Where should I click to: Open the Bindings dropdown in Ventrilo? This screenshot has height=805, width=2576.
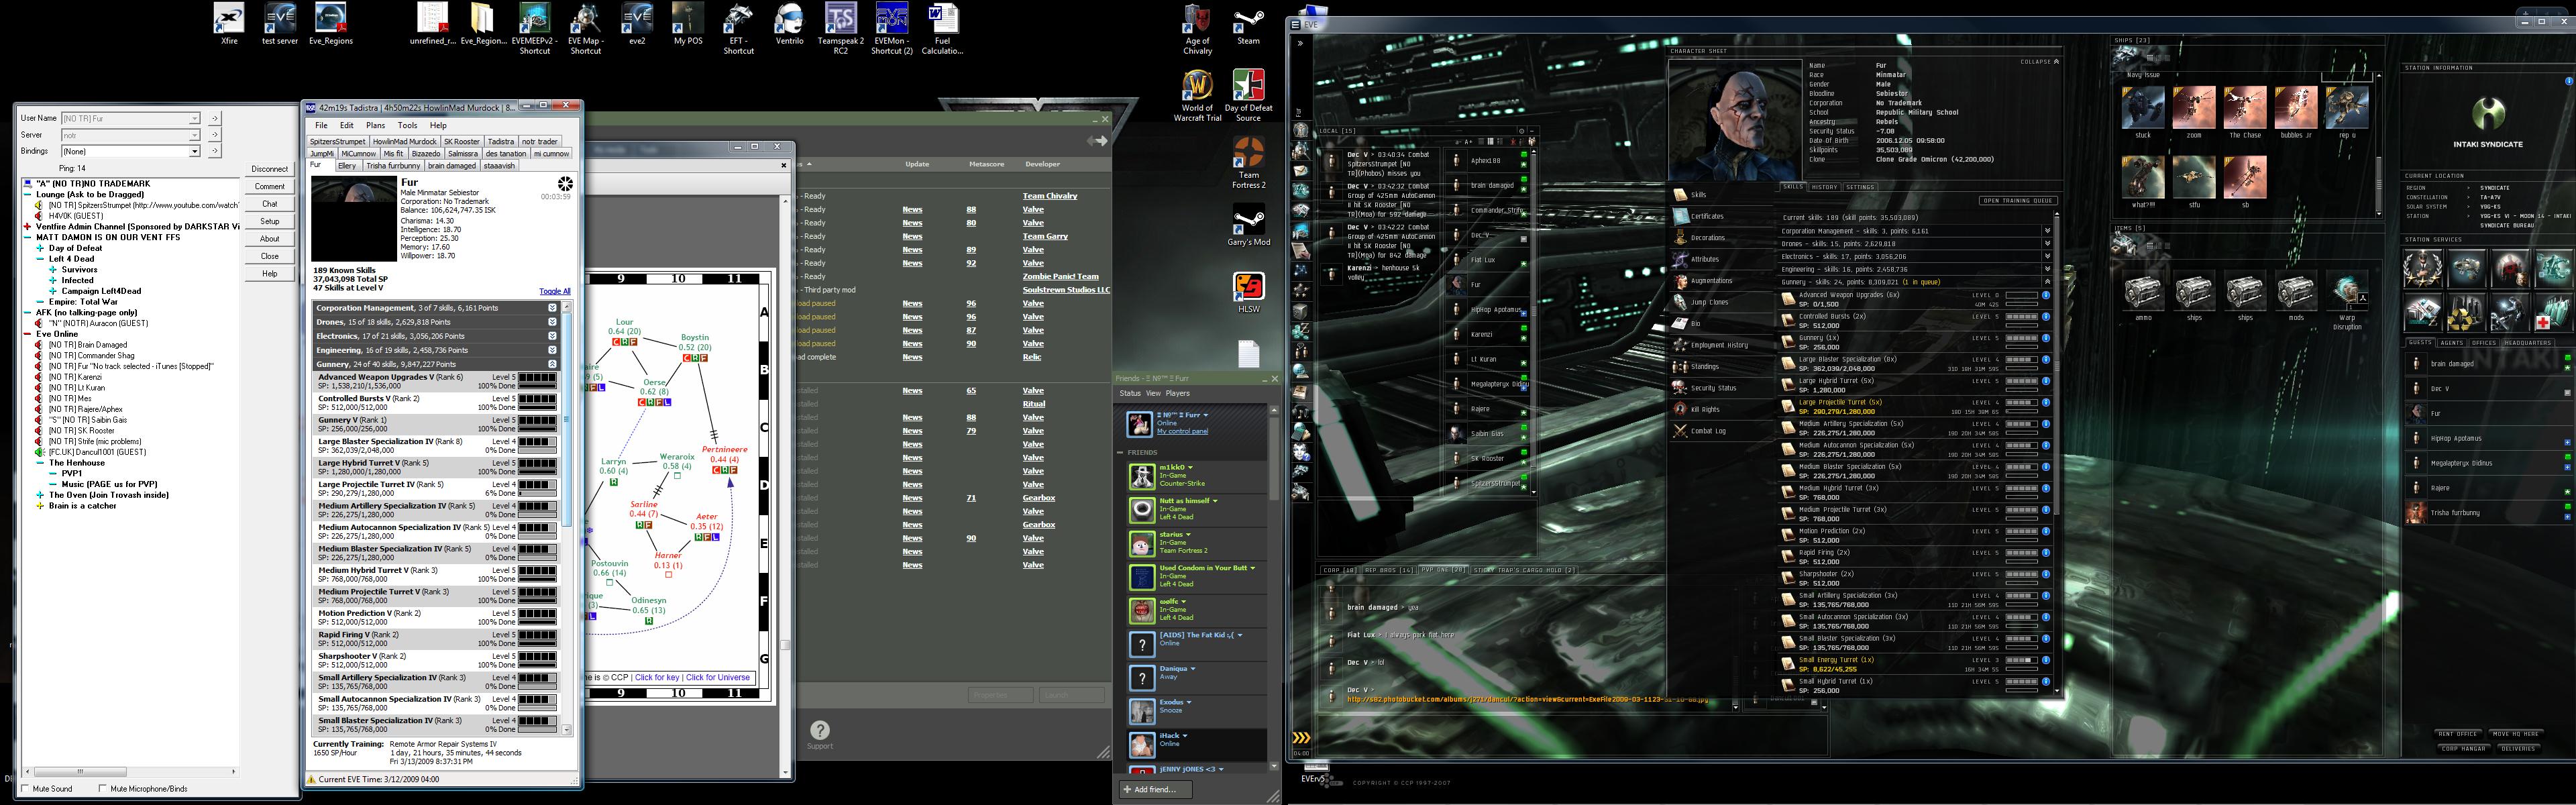194,151
